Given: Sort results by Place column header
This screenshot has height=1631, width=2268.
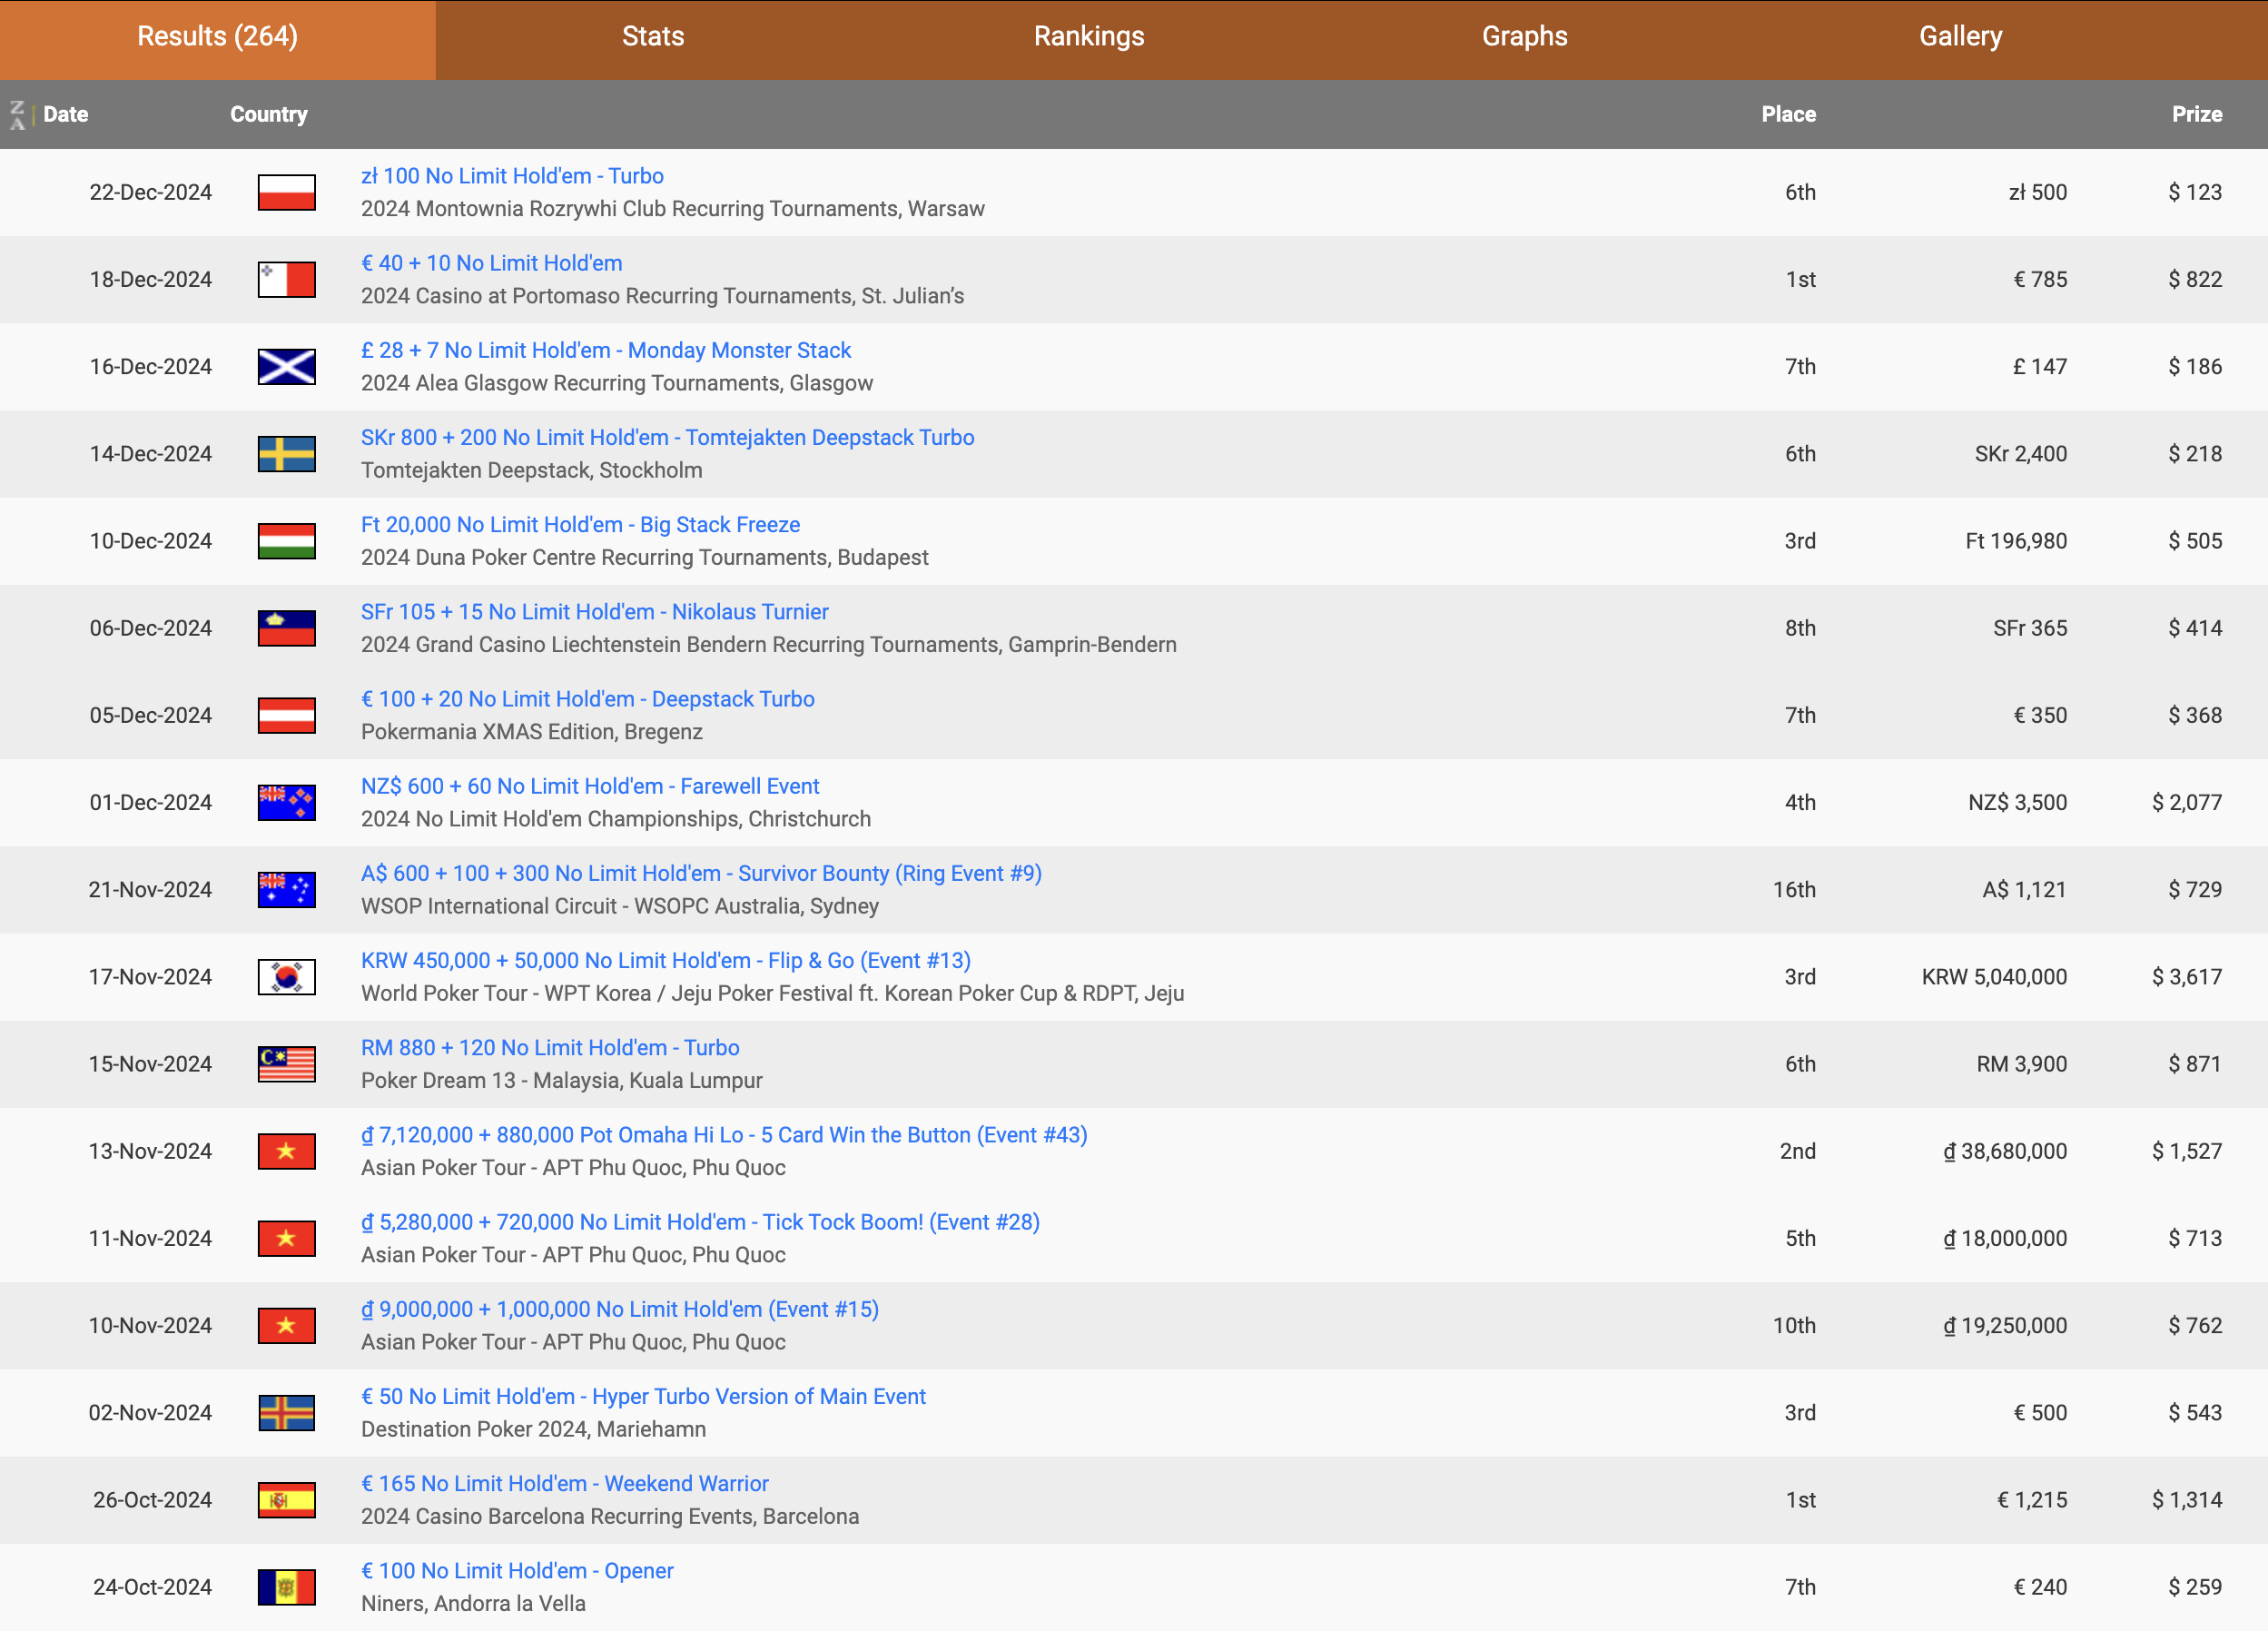Looking at the screenshot, I should (1788, 114).
